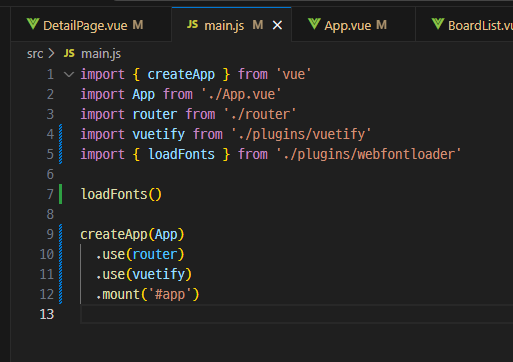Click the blue modified marker beside line 4
Image resolution: width=513 pixels, height=362 pixels.
pos(61,134)
